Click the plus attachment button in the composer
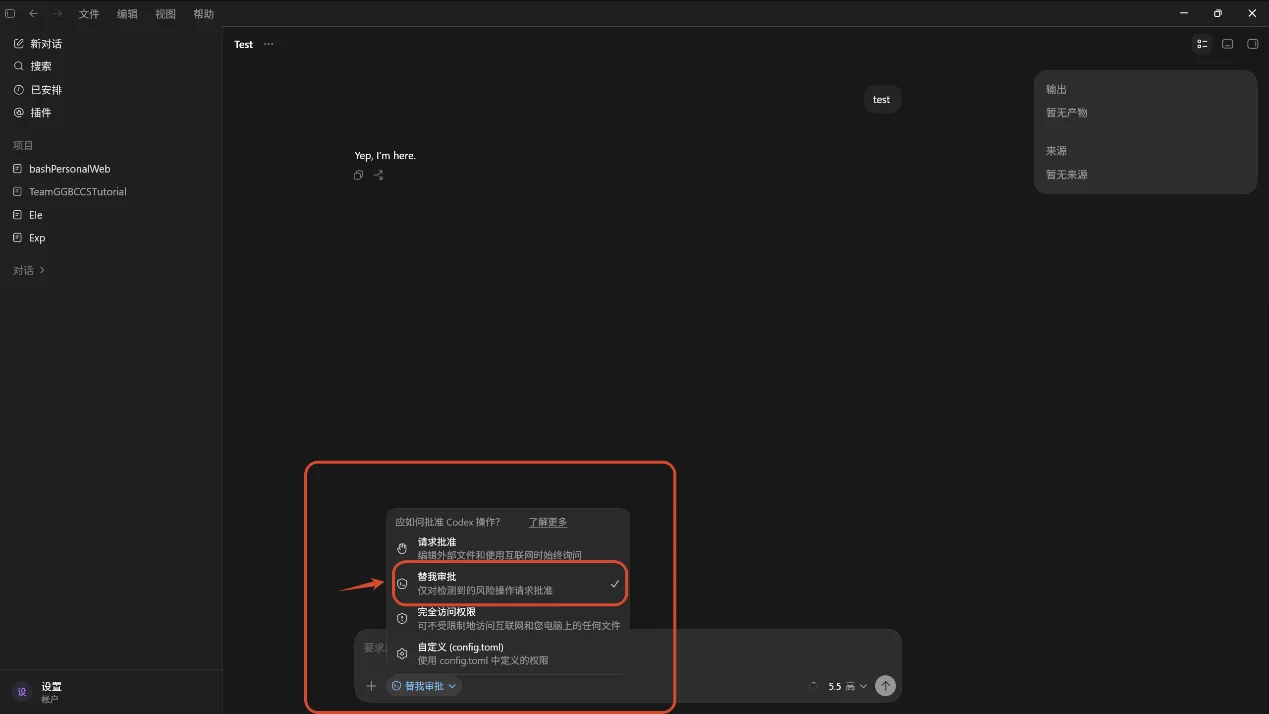1269x714 pixels. click(371, 686)
